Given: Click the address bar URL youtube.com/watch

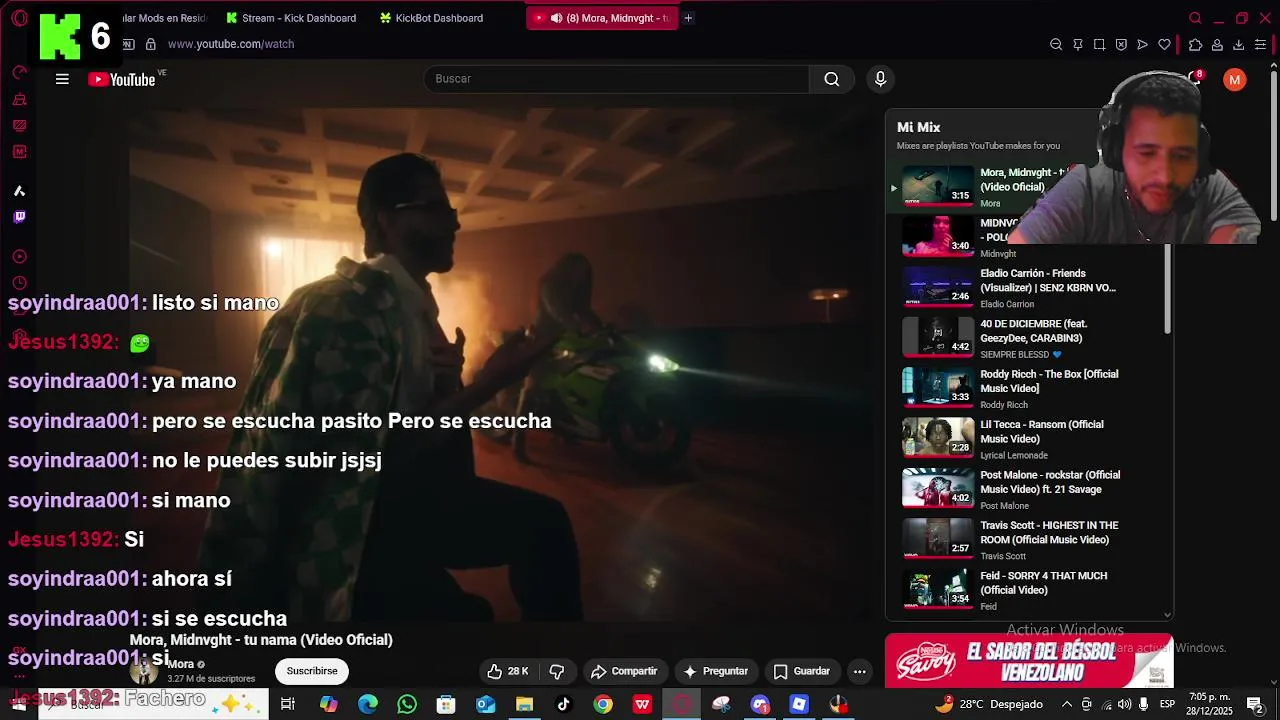Looking at the screenshot, I should [231, 44].
